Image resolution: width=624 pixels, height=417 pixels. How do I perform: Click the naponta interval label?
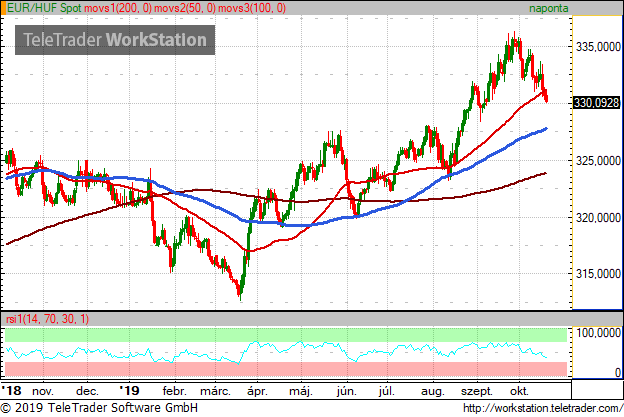click(548, 8)
